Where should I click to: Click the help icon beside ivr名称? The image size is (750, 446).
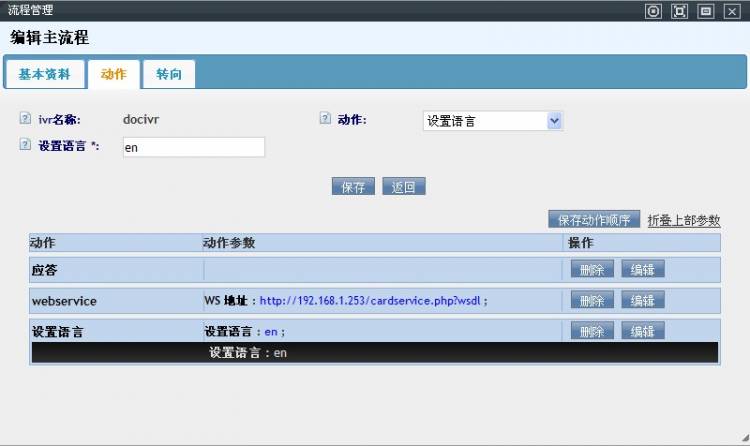[x=25, y=119]
